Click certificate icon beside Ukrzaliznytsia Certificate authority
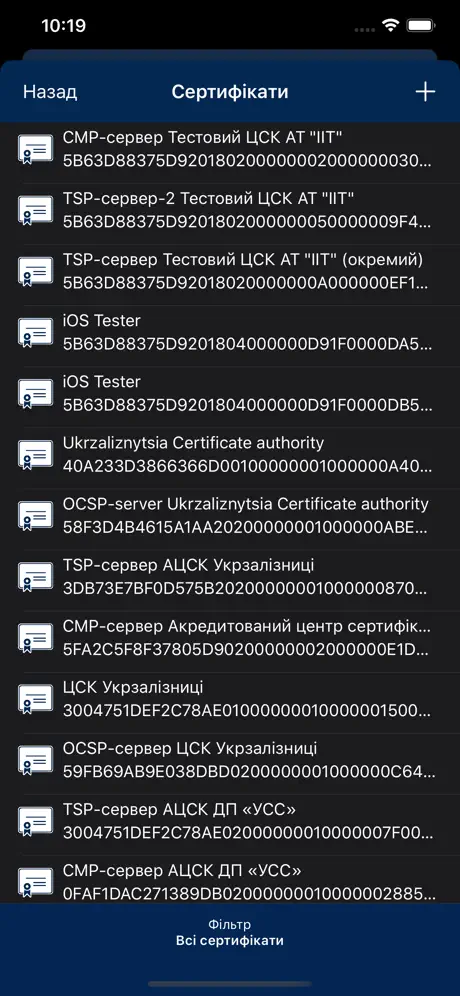The image size is (460, 996). click(x=35, y=455)
